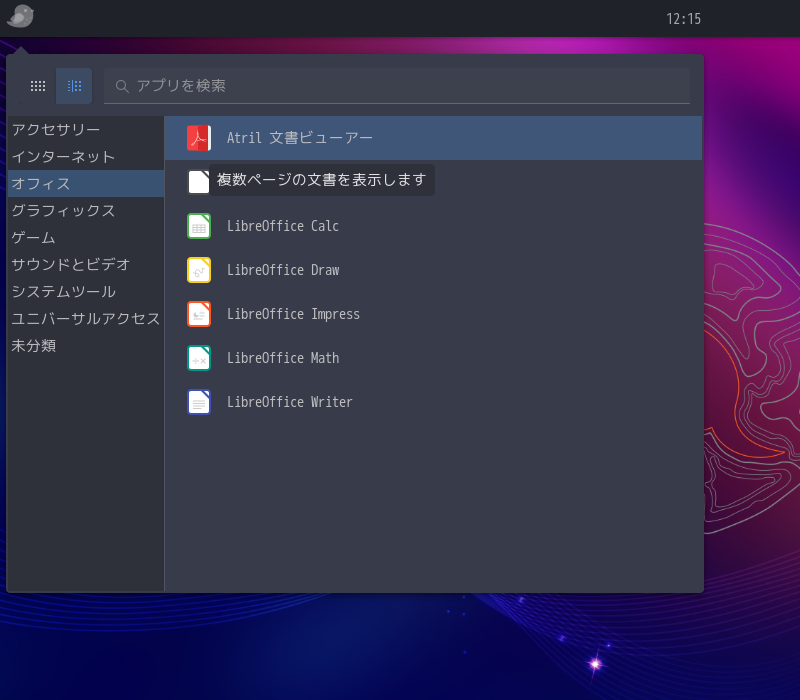Launch LibreOffice Writer blue icon
Screen dimensions: 800x700
(199, 402)
